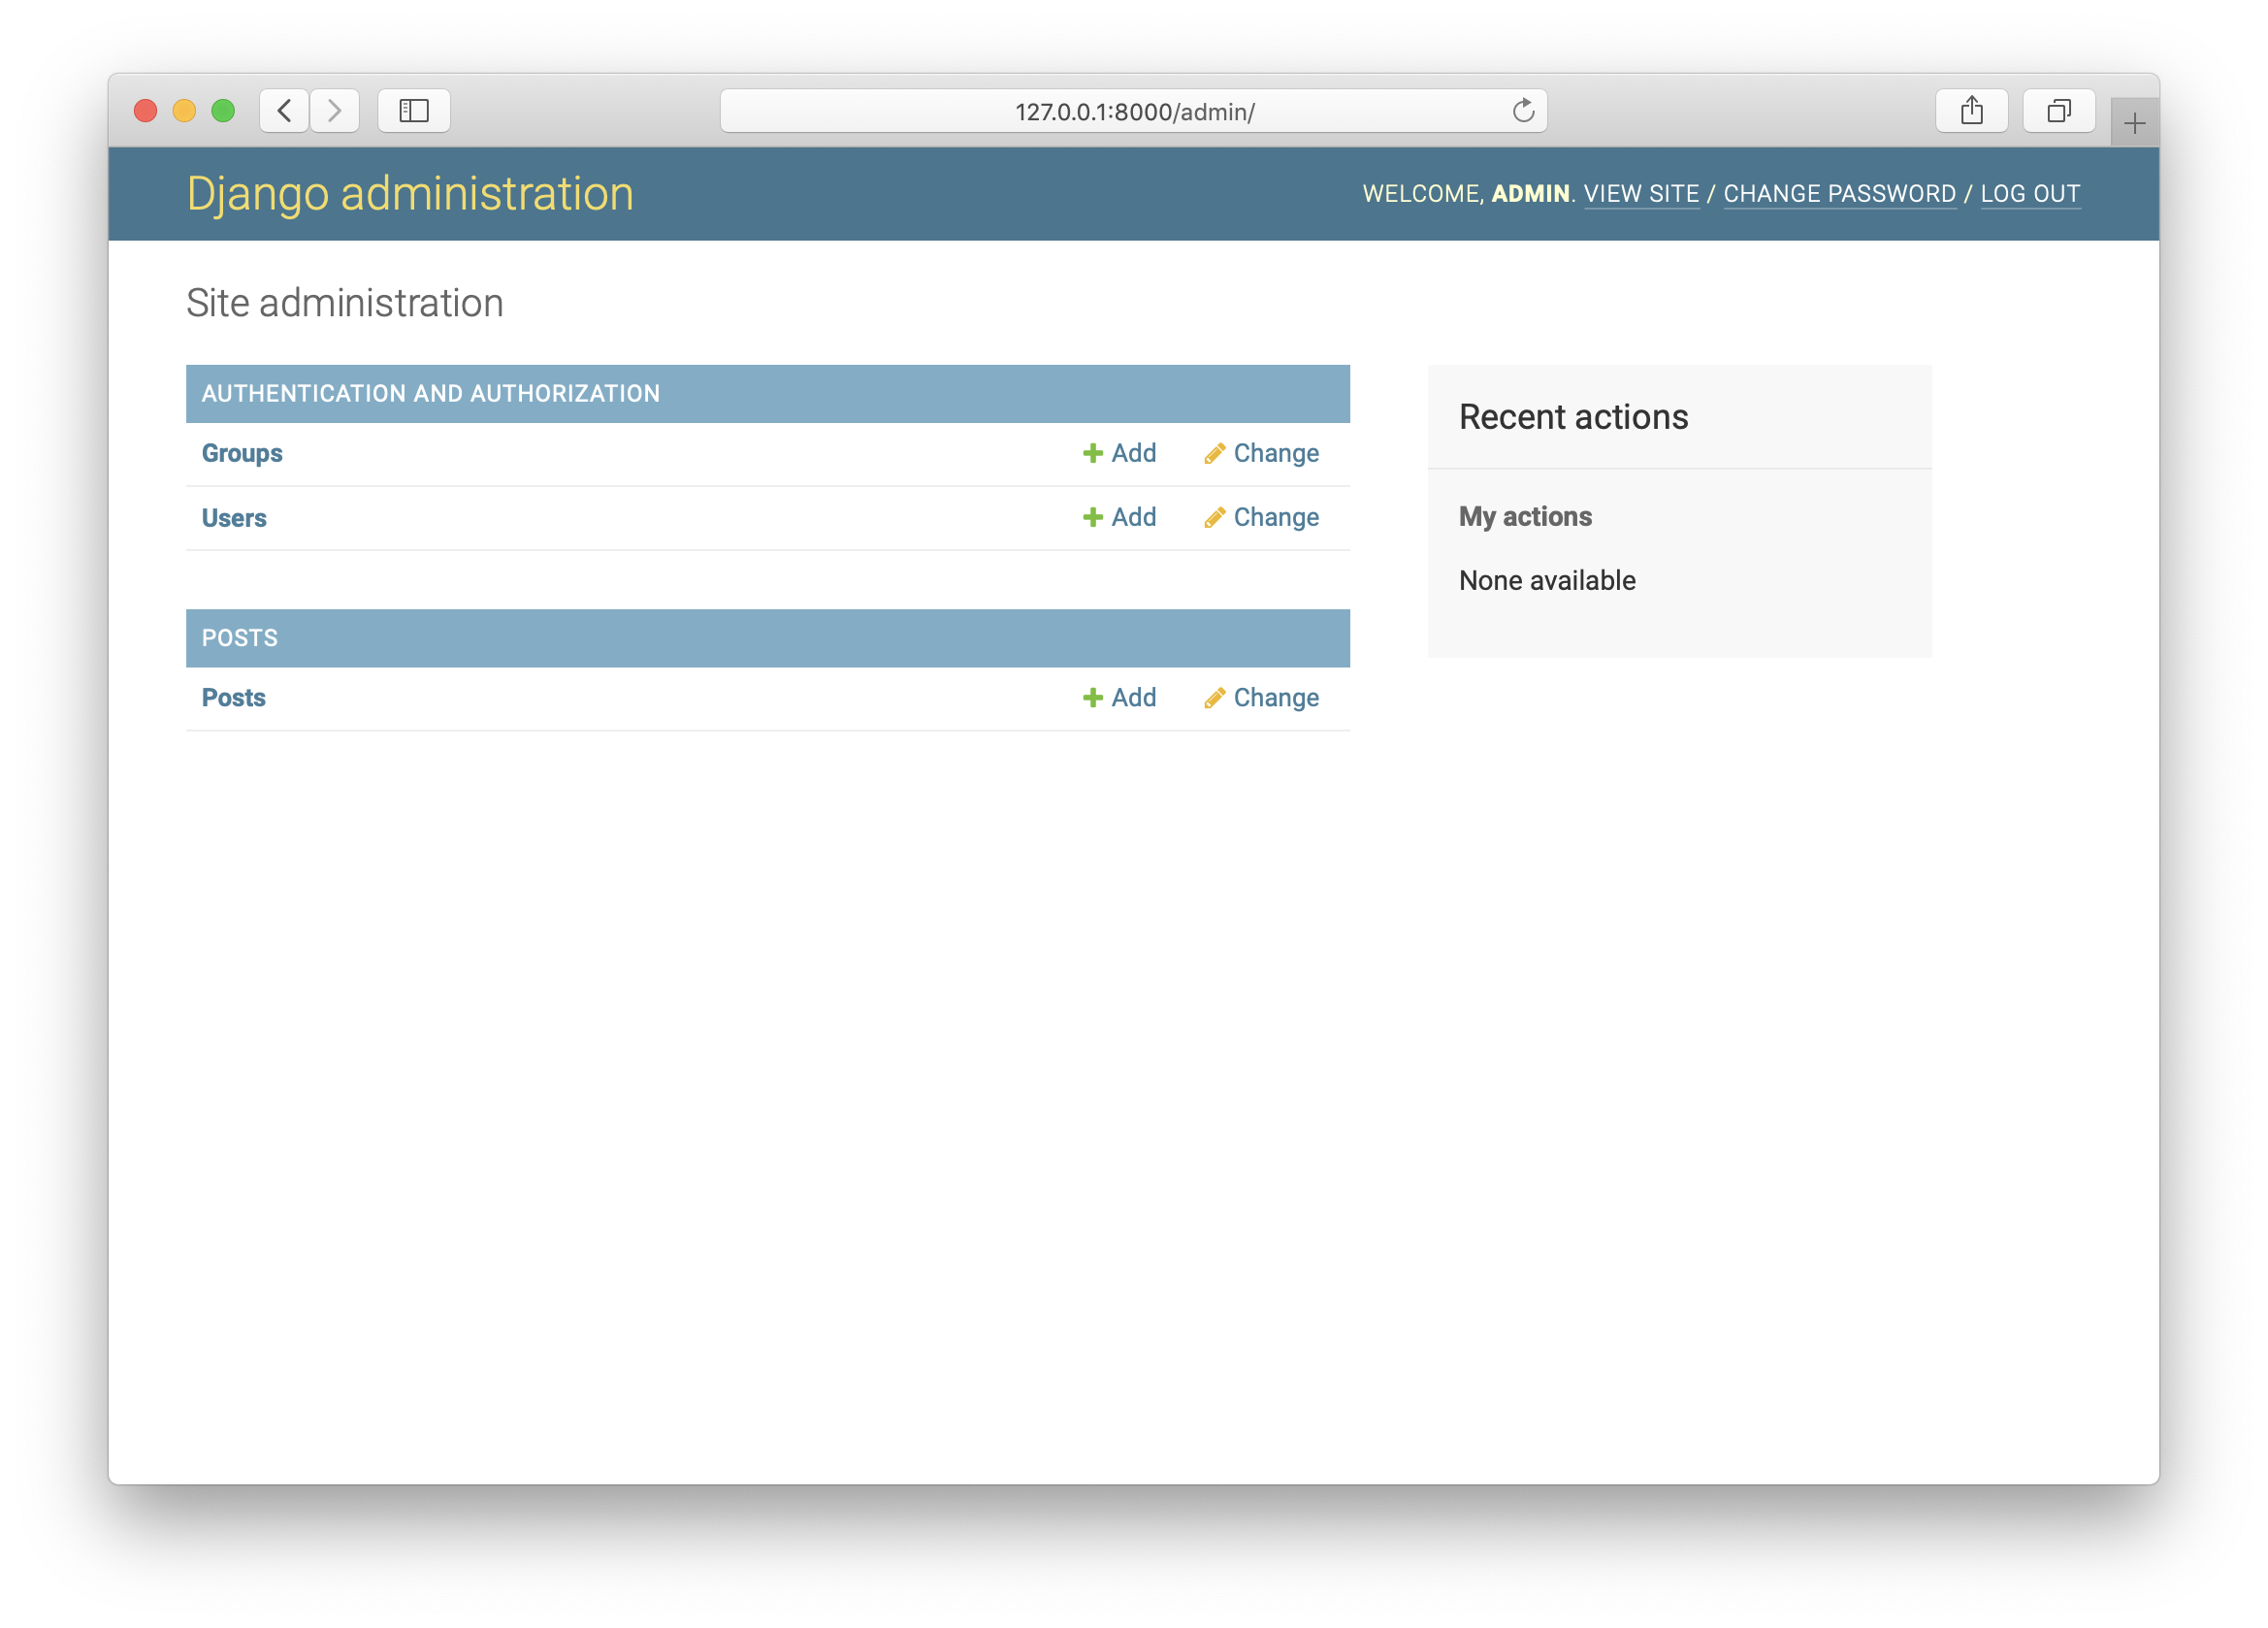Open Authentication and Authorization section header
The image size is (2268, 1628).
[431, 393]
